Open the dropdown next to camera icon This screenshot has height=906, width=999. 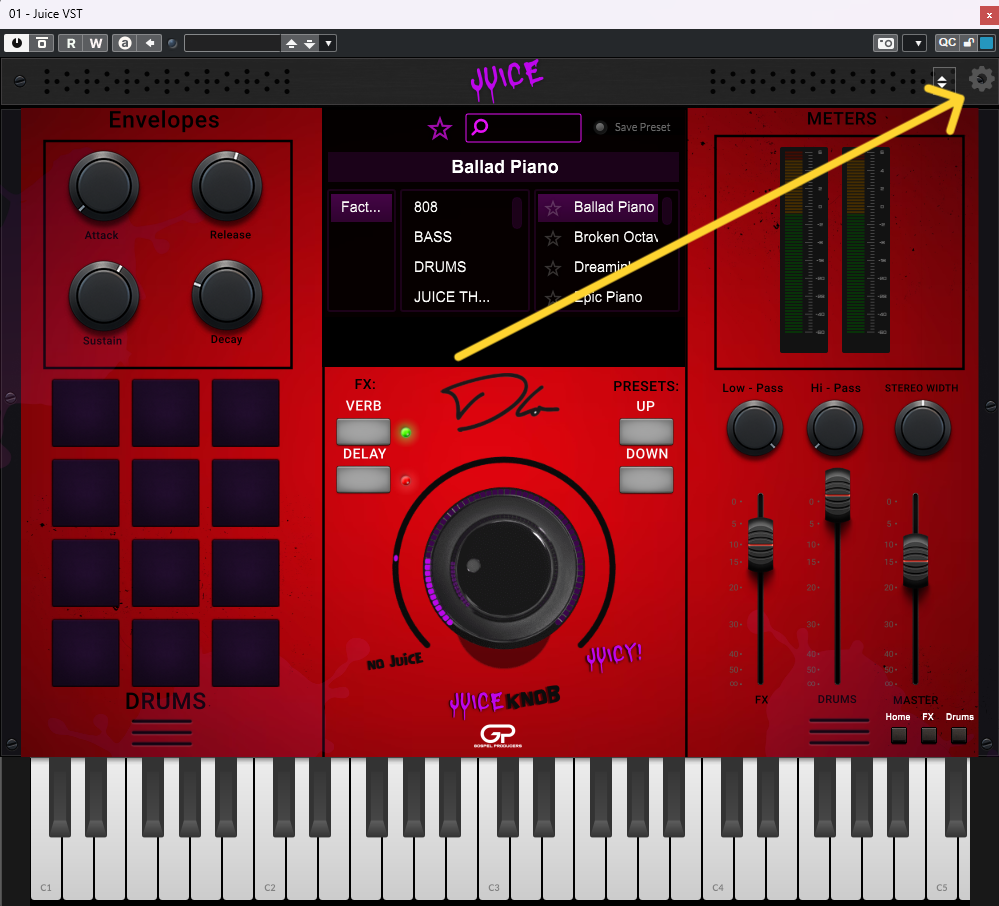pyautogui.click(x=915, y=43)
